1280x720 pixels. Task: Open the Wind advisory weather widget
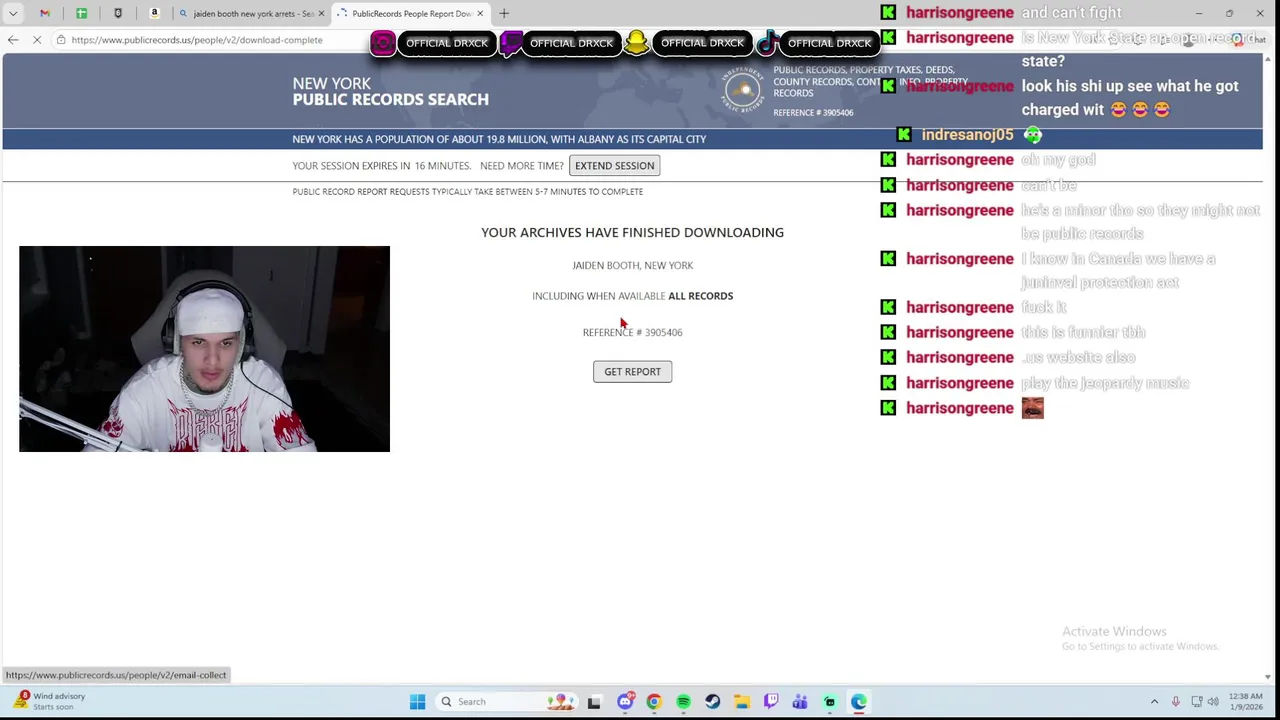50,701
